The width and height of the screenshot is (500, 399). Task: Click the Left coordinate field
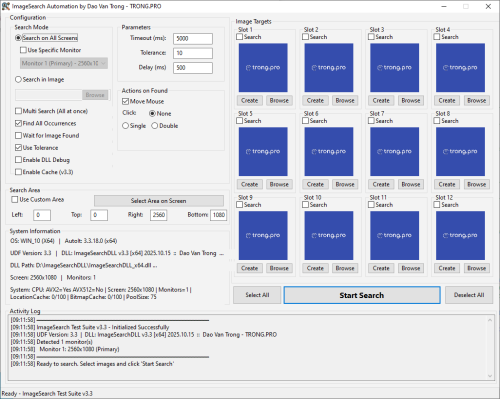pyautogui.click(x=42, y=215)
